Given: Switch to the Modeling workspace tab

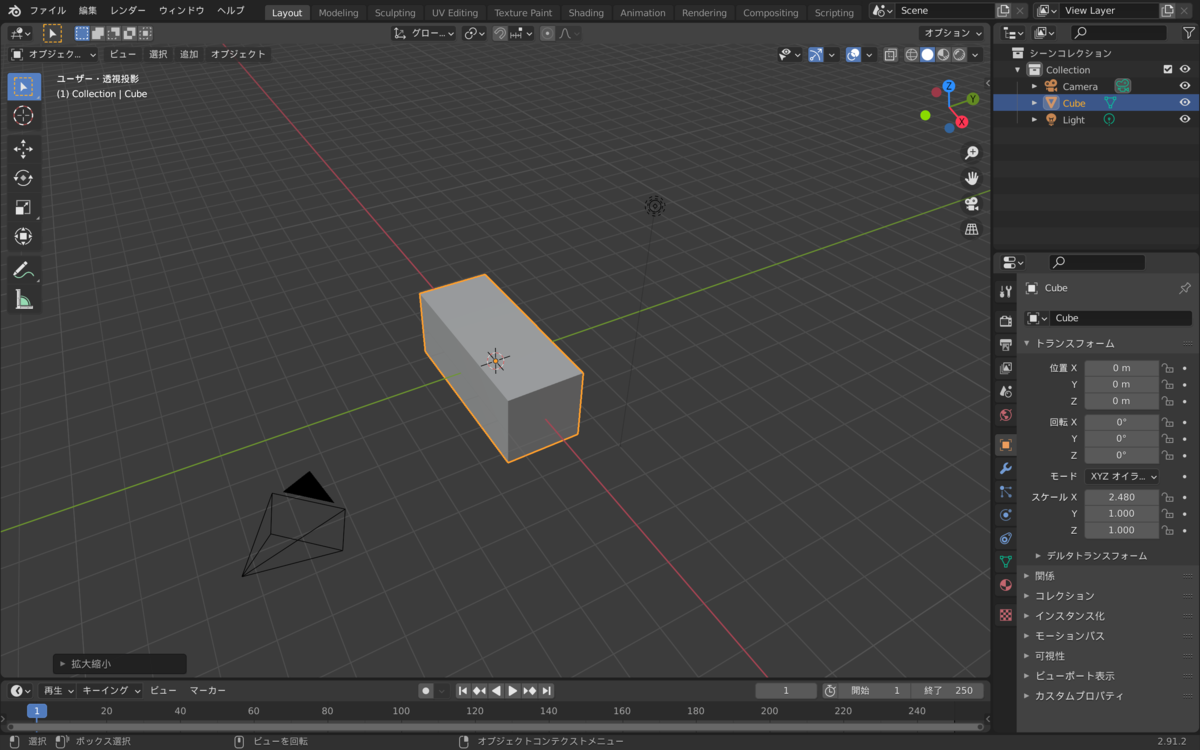Looking at the screenshot, I should tap(338, 13).
